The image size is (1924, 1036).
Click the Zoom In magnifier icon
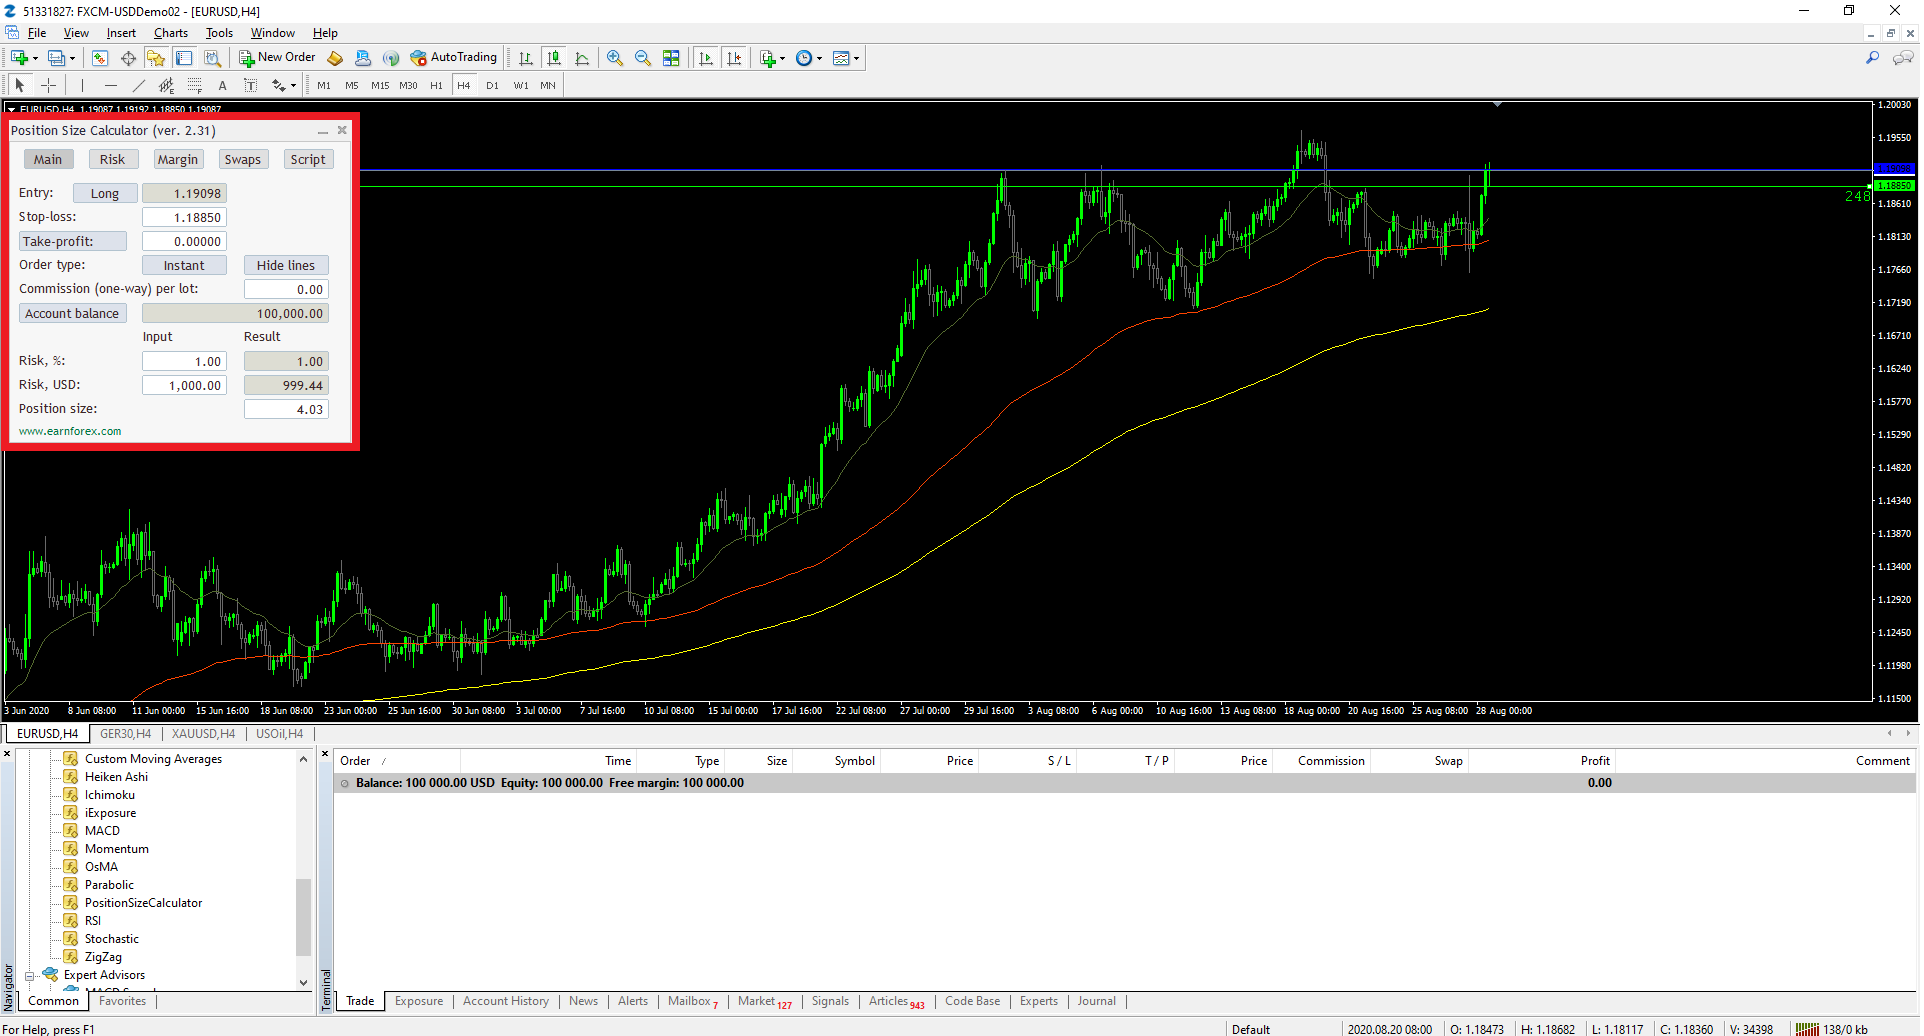(x=615, y=58)
